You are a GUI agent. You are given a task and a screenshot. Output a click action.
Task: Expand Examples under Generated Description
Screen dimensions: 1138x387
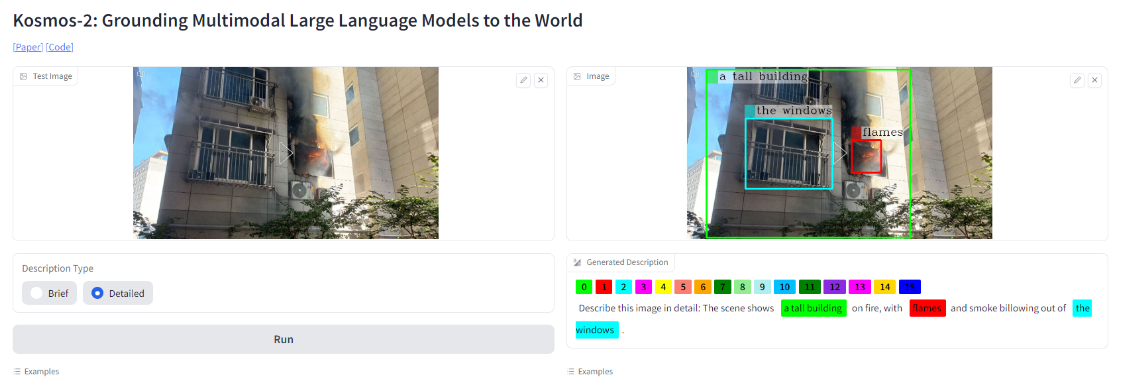coord(590,371)
